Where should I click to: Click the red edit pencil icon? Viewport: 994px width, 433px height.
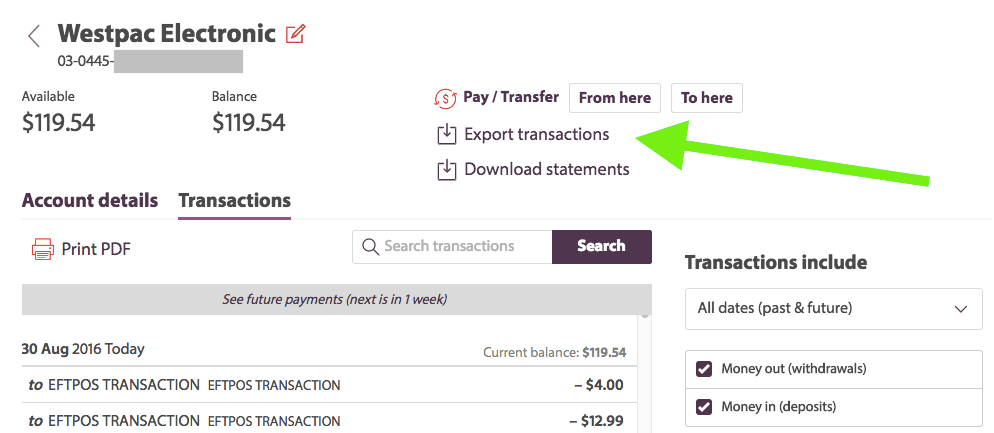295,34
